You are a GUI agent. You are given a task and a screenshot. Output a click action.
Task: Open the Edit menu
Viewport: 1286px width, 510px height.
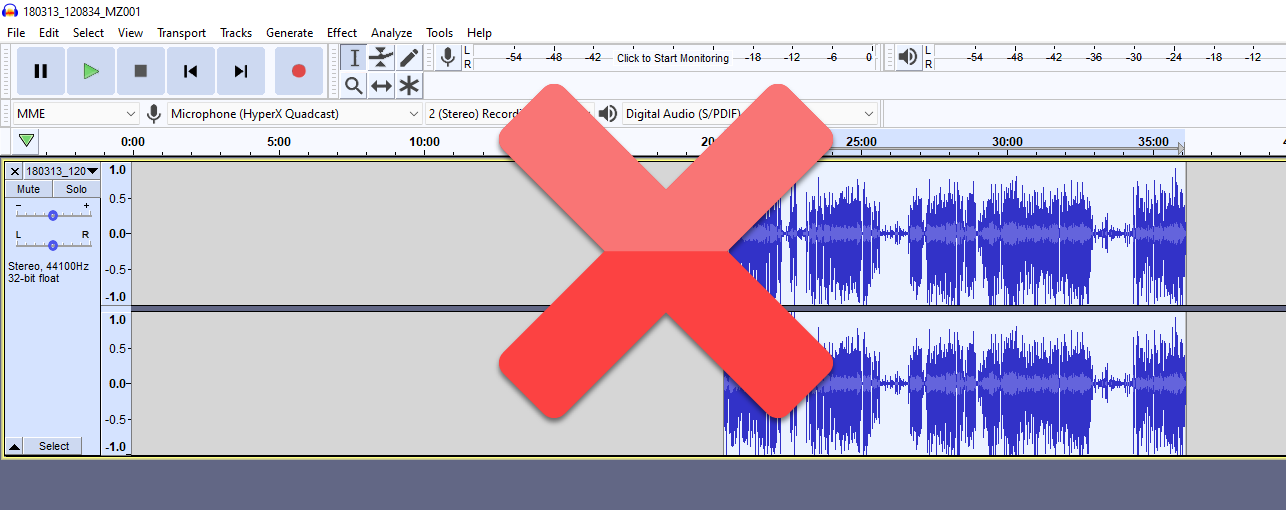[x=49, y=33]
